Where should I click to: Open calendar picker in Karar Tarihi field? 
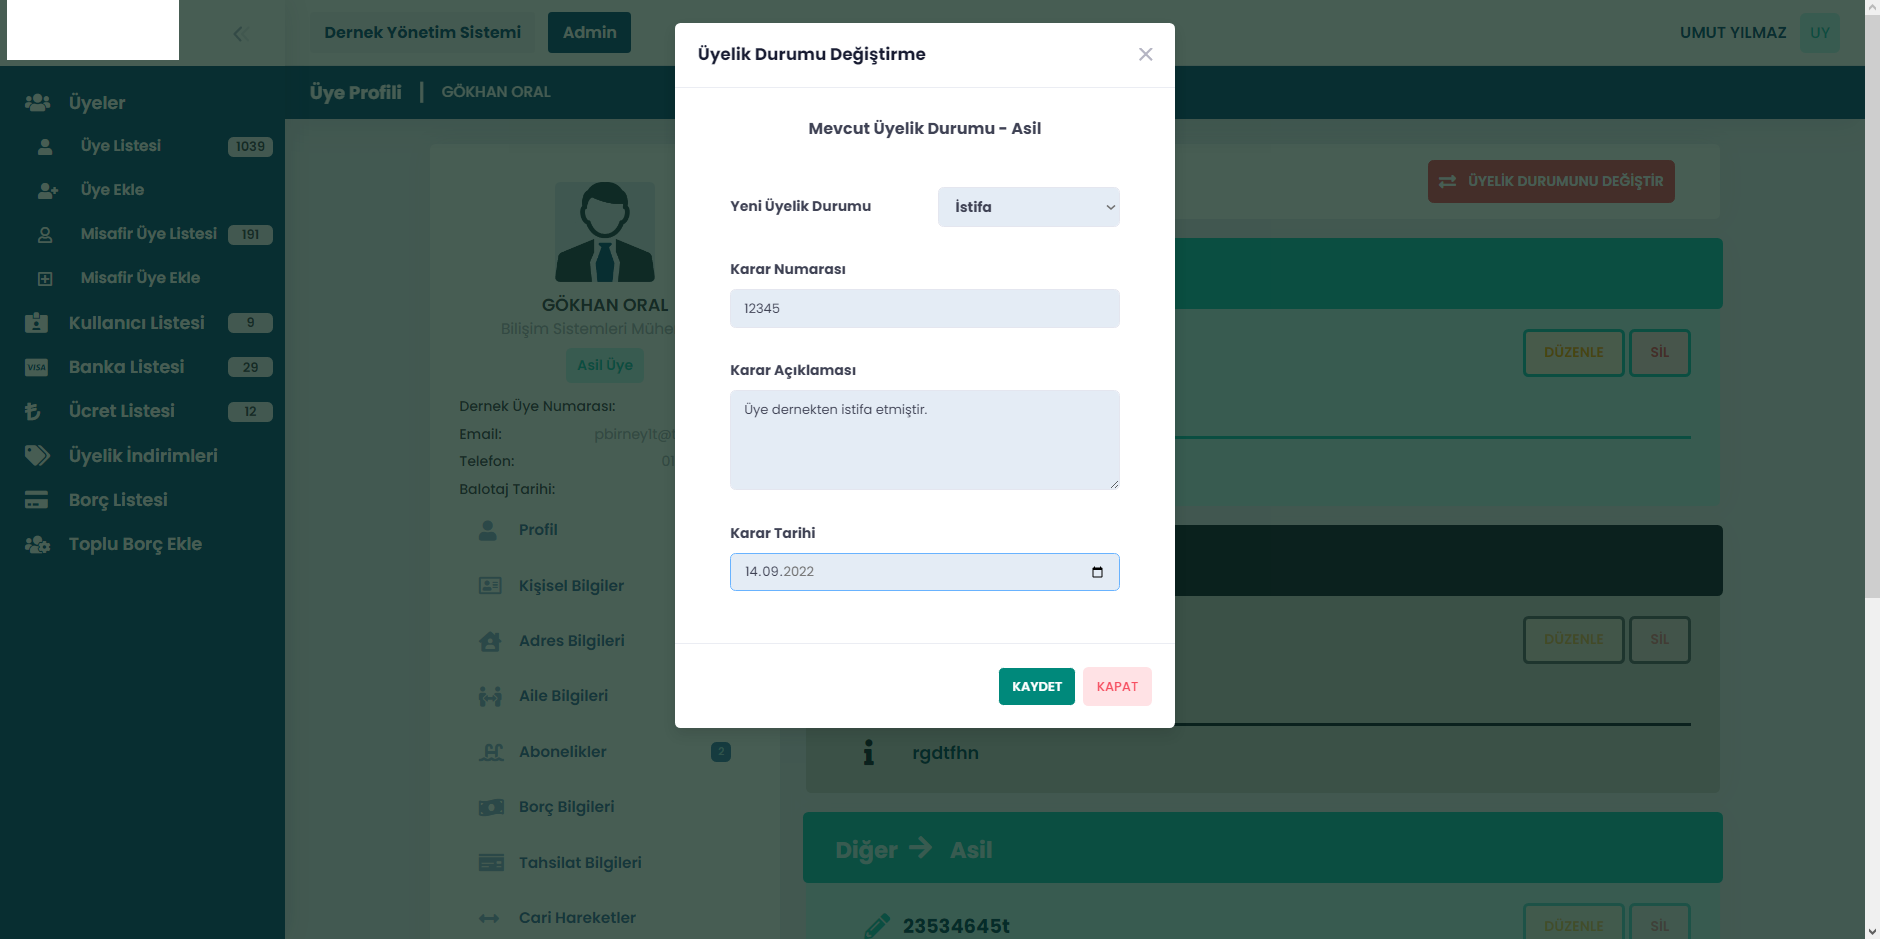coord(1097,572)
